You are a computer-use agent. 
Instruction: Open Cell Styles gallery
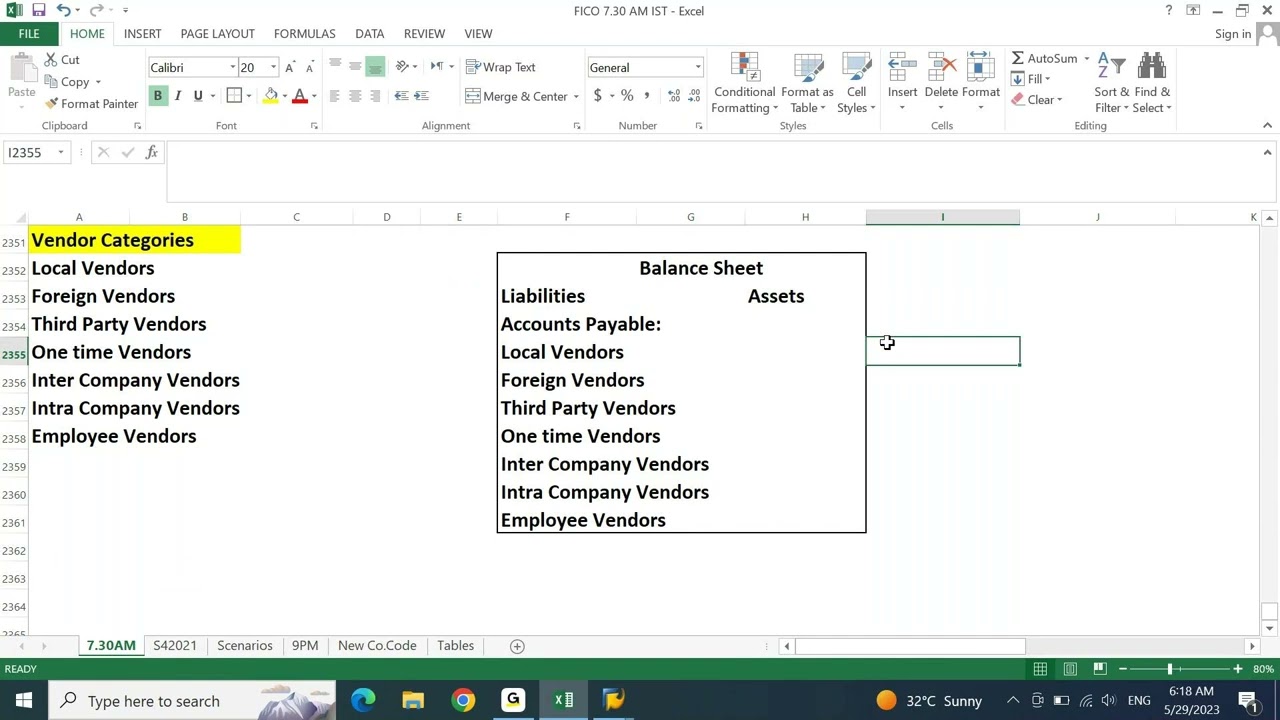(856, 84)
